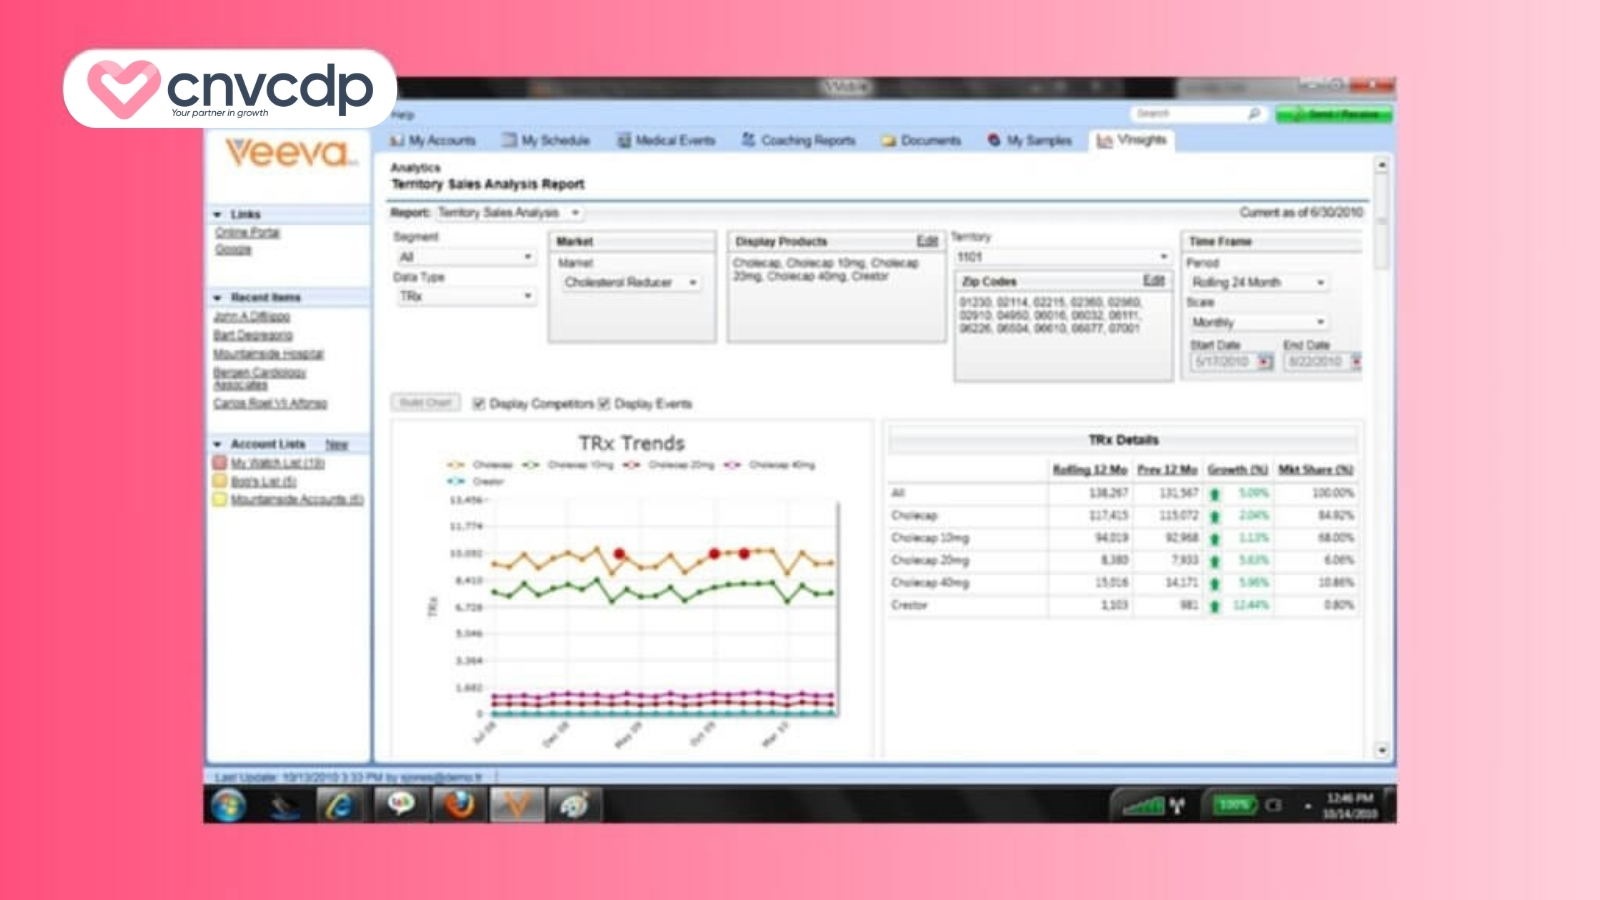Viewport: 1600px width, 900px height.
Task: Click the Cholecap 10mg table row label
Action: tap(930, 538)
